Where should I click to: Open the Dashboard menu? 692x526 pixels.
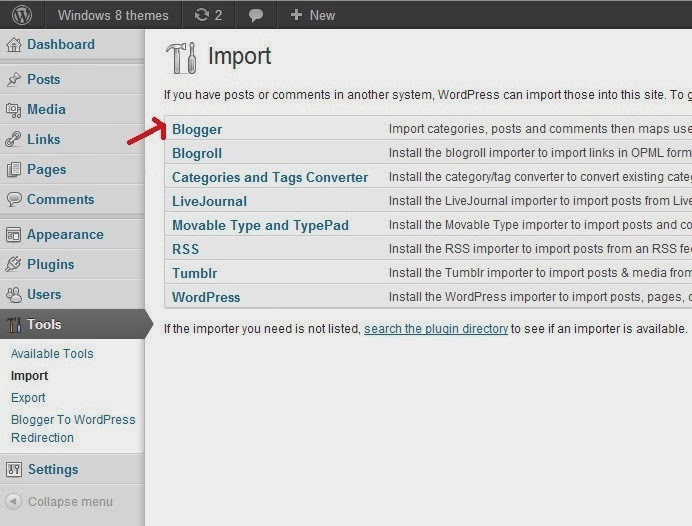pos(61,45)
